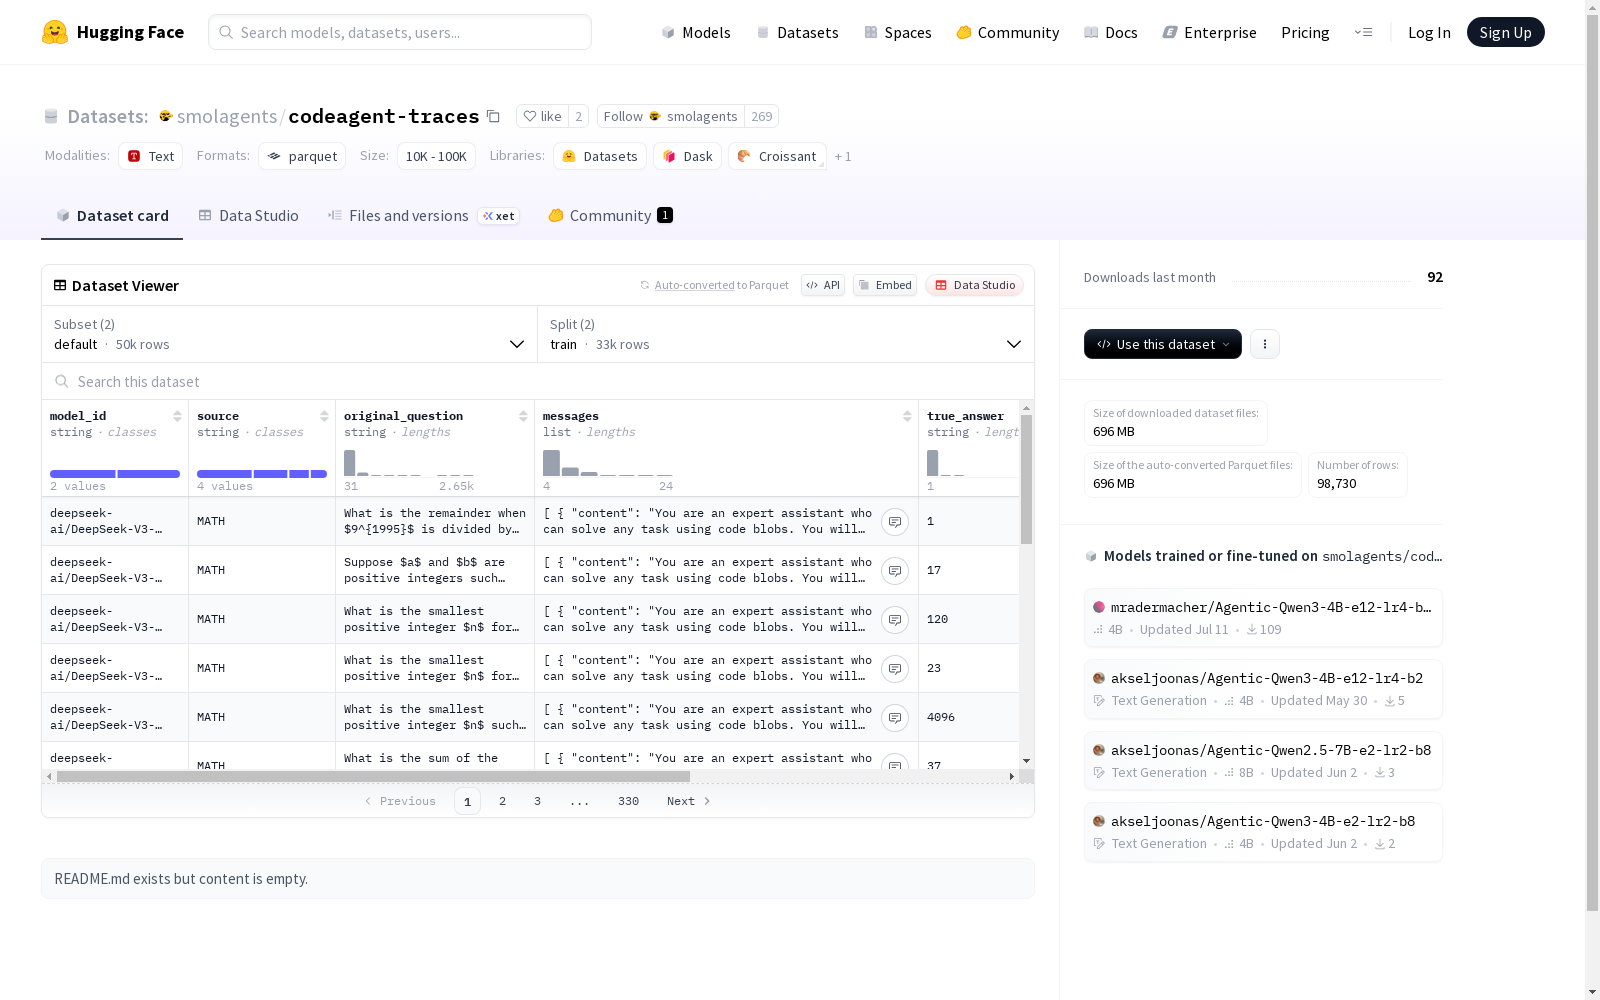Select the Croissant library tag

(778, 156)
